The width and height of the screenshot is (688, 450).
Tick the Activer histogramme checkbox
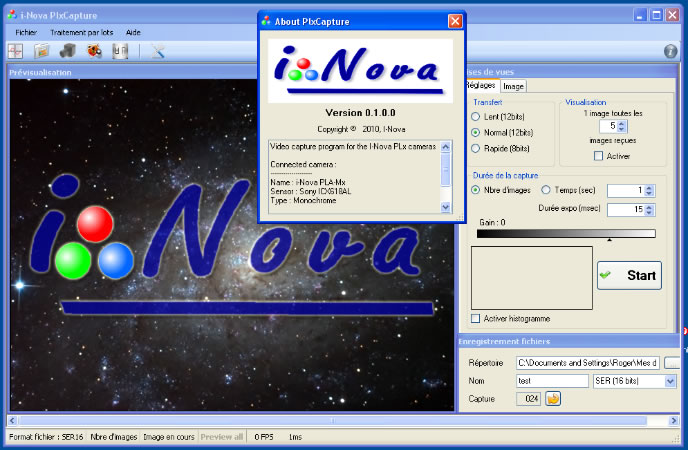click(x=475, y=318)
